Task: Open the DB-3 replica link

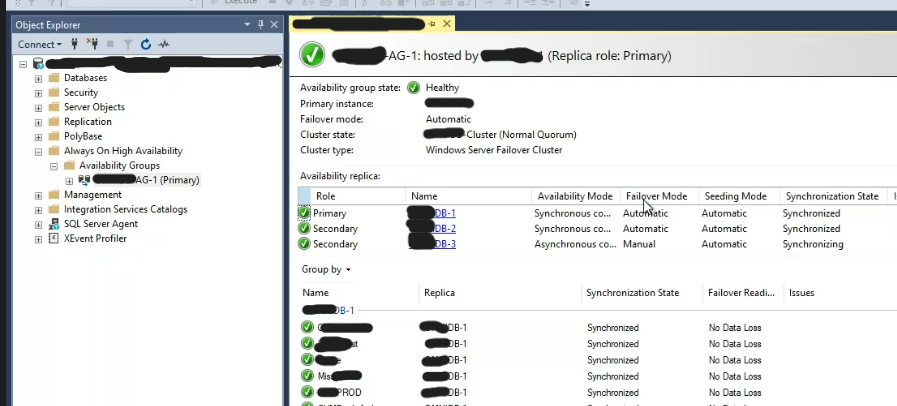Action: click(444, 244)
